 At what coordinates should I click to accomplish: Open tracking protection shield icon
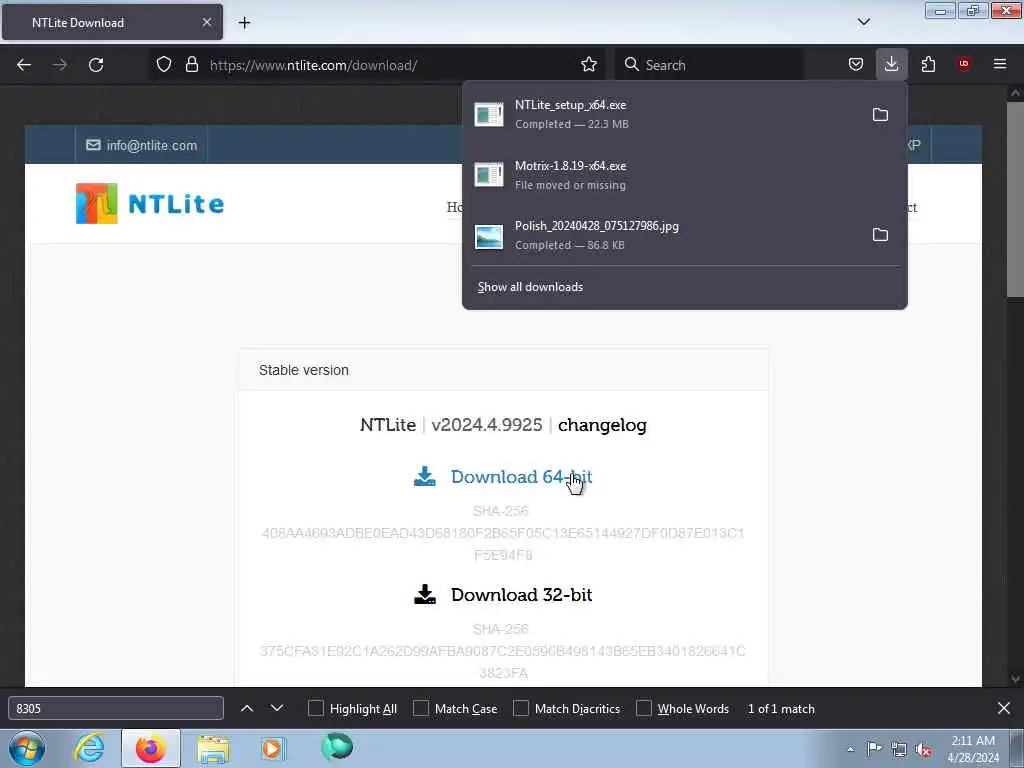click(x=164, y=65)
